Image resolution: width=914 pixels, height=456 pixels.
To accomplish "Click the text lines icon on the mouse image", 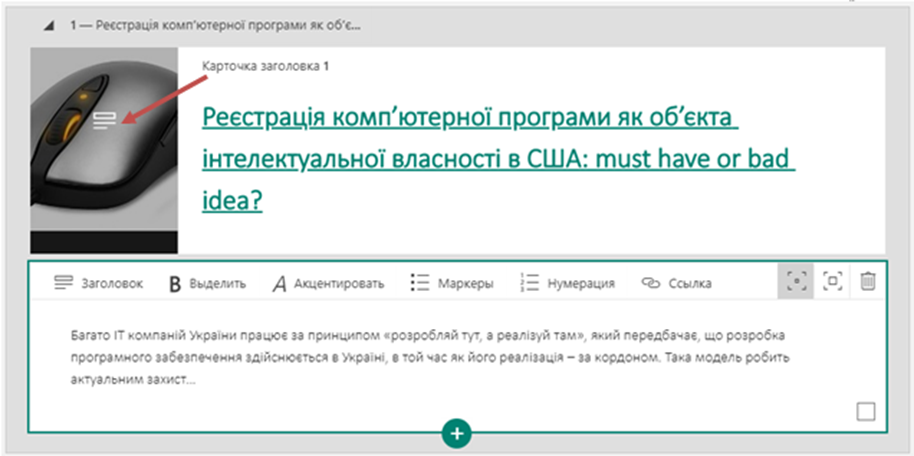I will tap(105, 121).
